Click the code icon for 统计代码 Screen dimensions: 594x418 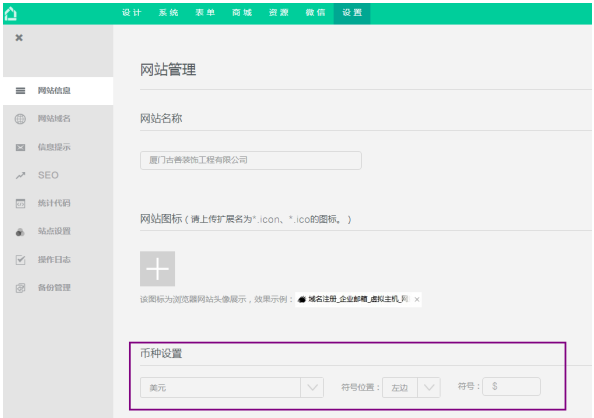point(20,204)
